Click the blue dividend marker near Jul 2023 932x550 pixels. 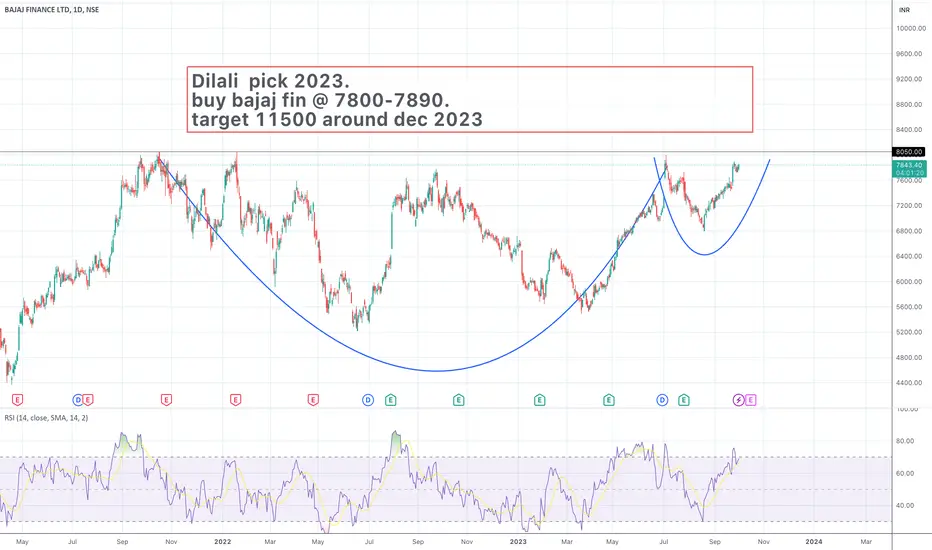662,400
